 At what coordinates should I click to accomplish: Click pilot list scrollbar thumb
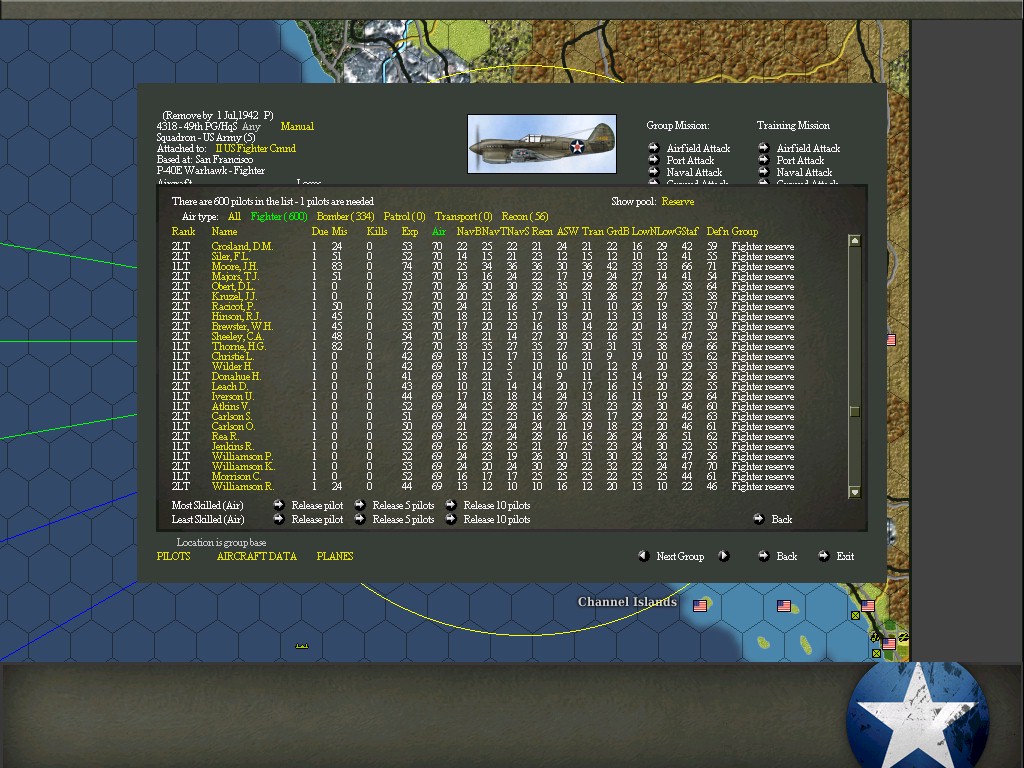(854, 411)
